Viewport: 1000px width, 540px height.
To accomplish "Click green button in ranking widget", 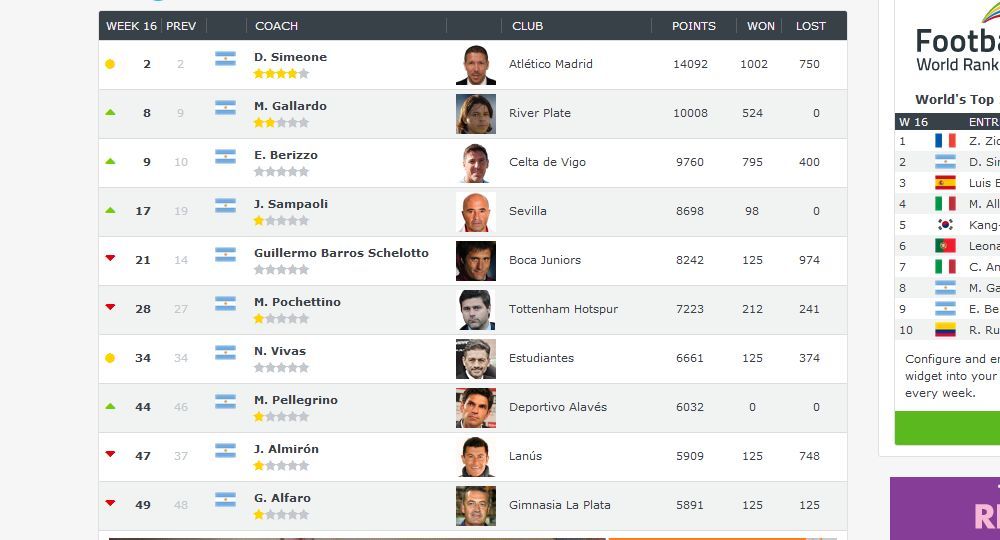I will click(x=950, y=428).
